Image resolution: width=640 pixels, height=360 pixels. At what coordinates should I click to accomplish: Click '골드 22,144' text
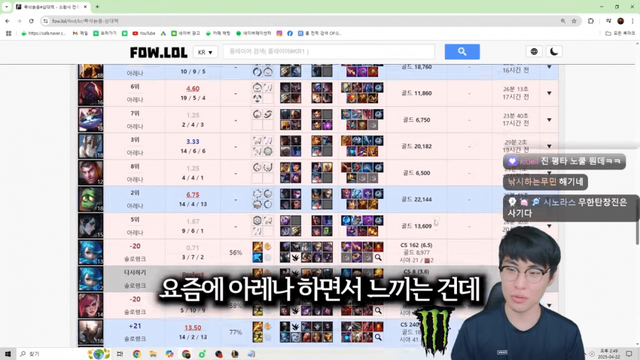point(416,199)
